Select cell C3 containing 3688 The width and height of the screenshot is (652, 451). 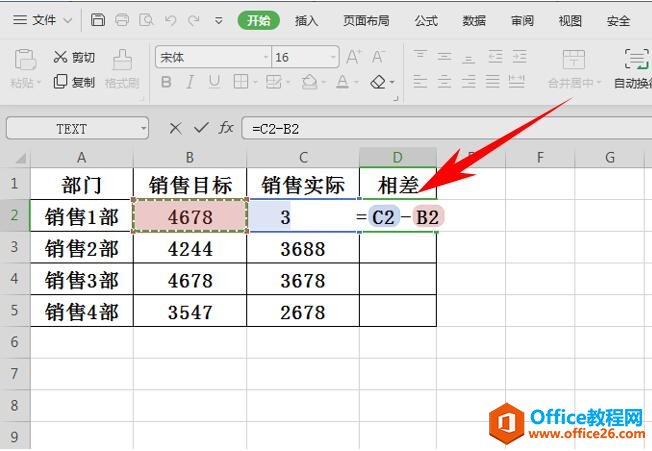[x=303, y=248]
